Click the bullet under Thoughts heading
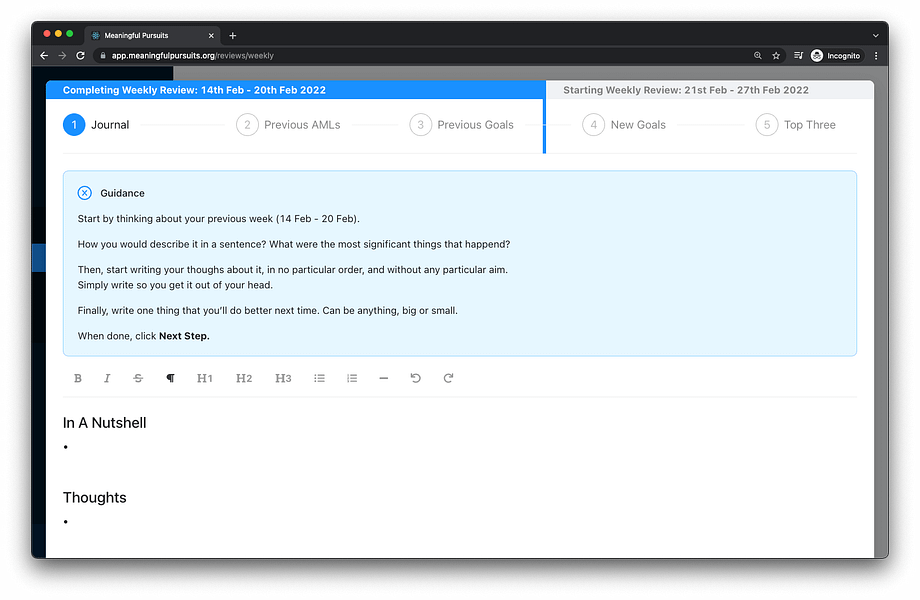This screenshot has width=920, height=600. click(x=66, y=522)
